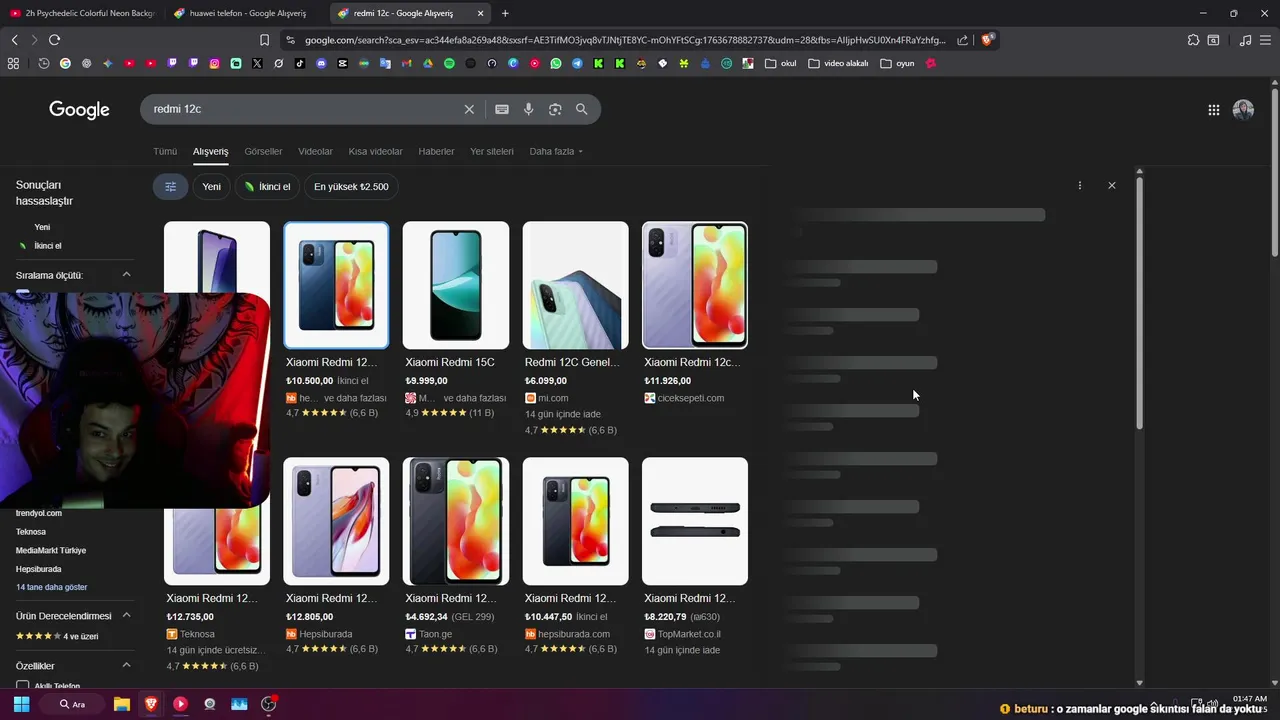The image size is (1280, 720).
Task: Toggle the 'Yeni' filter chip
Action: [x=211, y=186]
